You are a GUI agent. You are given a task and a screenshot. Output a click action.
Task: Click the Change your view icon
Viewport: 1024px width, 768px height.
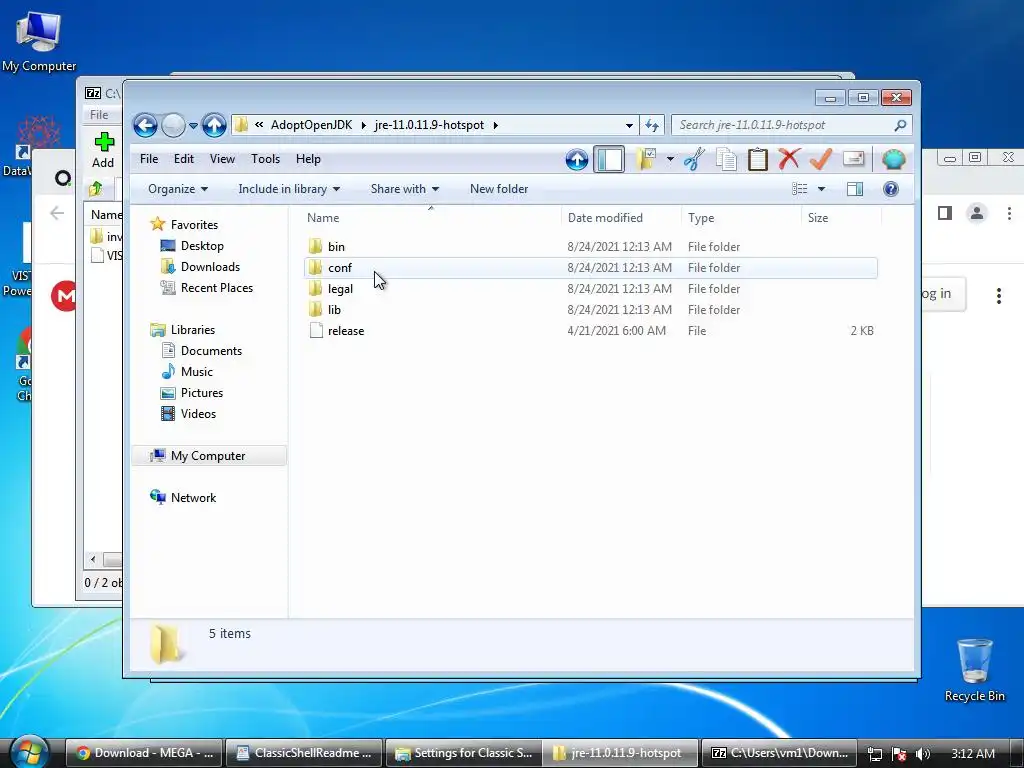tap(800, 189)
